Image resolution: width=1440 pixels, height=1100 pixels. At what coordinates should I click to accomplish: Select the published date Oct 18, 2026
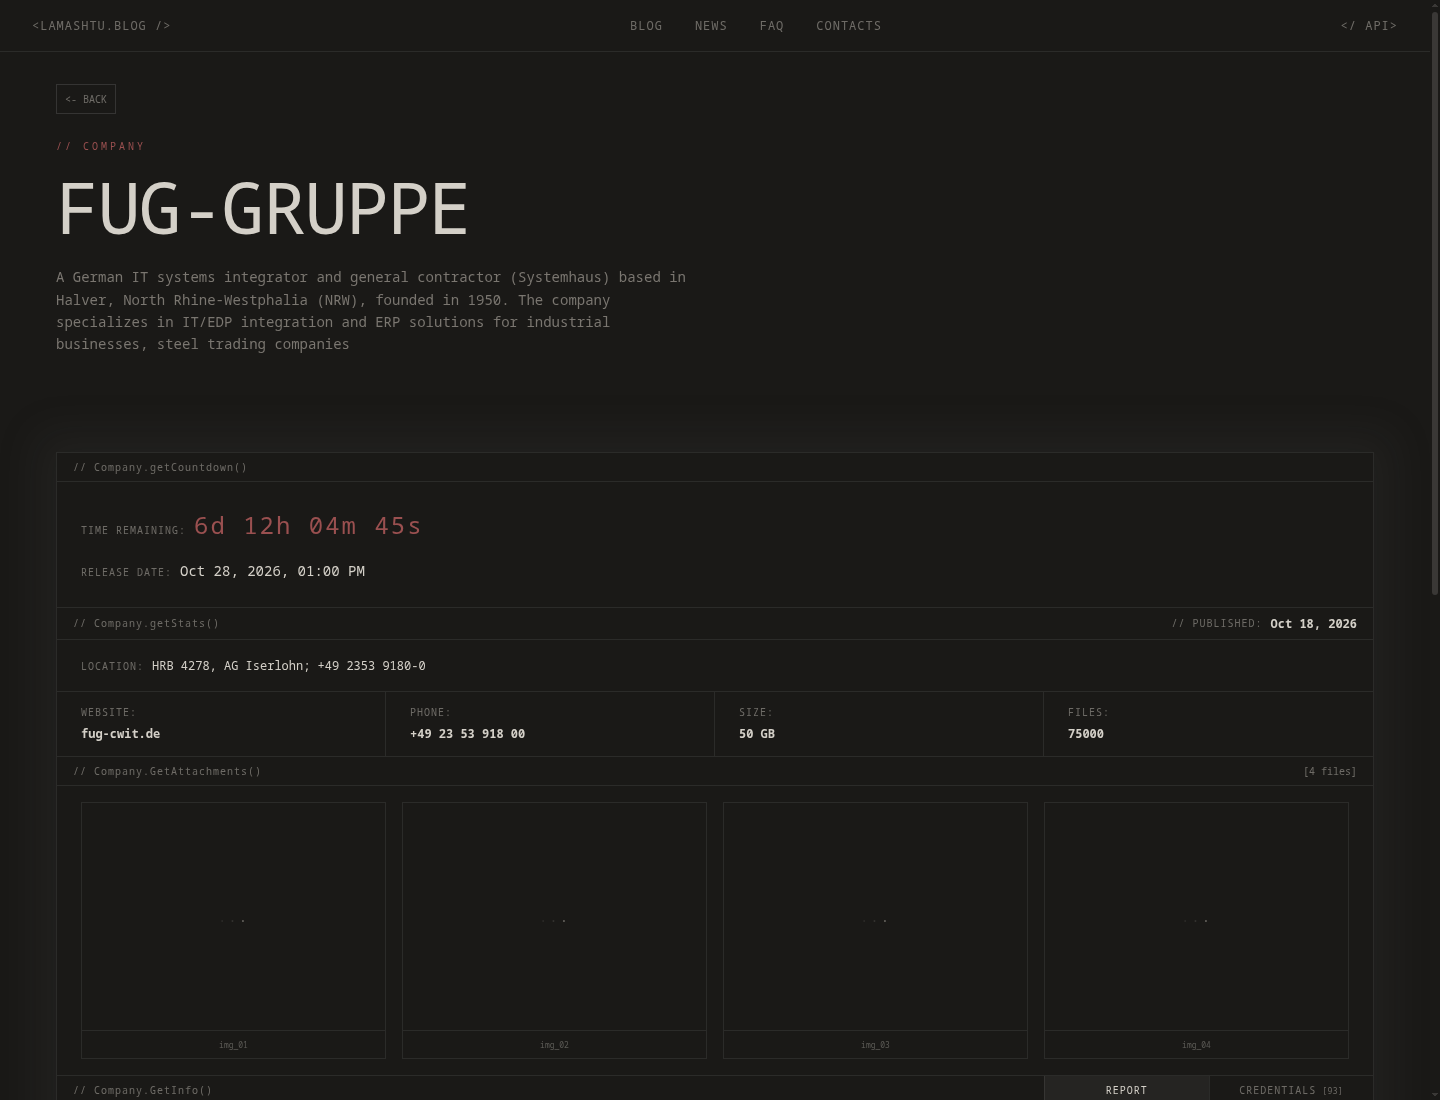1313,624
